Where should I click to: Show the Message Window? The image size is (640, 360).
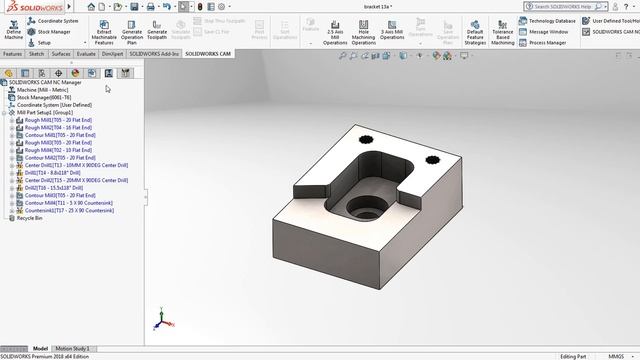click(x=543, y=32)
